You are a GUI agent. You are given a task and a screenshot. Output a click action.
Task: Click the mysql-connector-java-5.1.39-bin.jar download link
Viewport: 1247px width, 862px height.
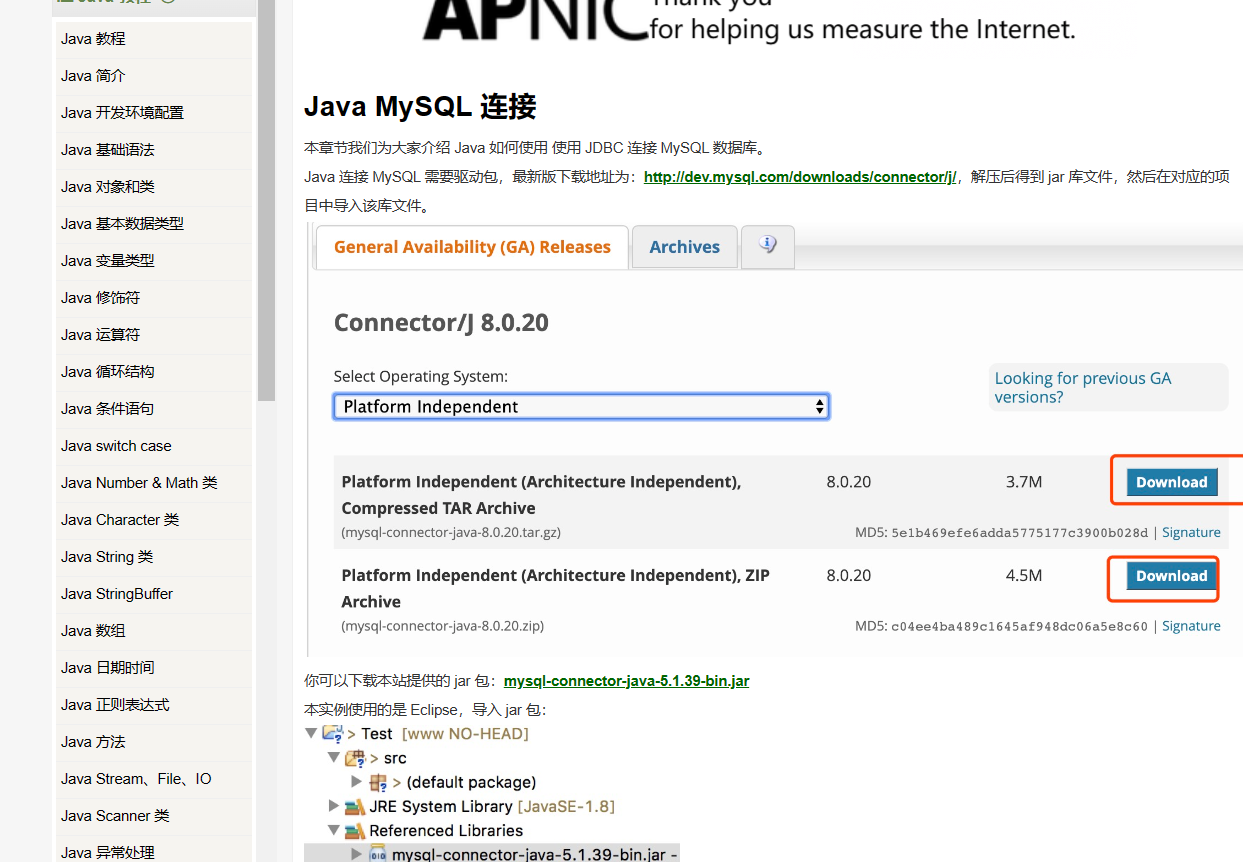pyautogui.click(x=626, y=681)
